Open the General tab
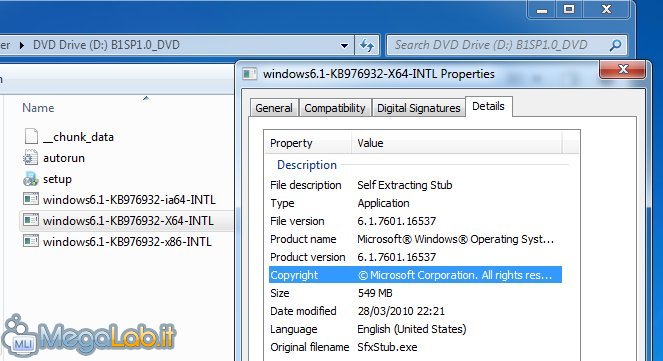 pyautogui.click(x=274, y=108)
